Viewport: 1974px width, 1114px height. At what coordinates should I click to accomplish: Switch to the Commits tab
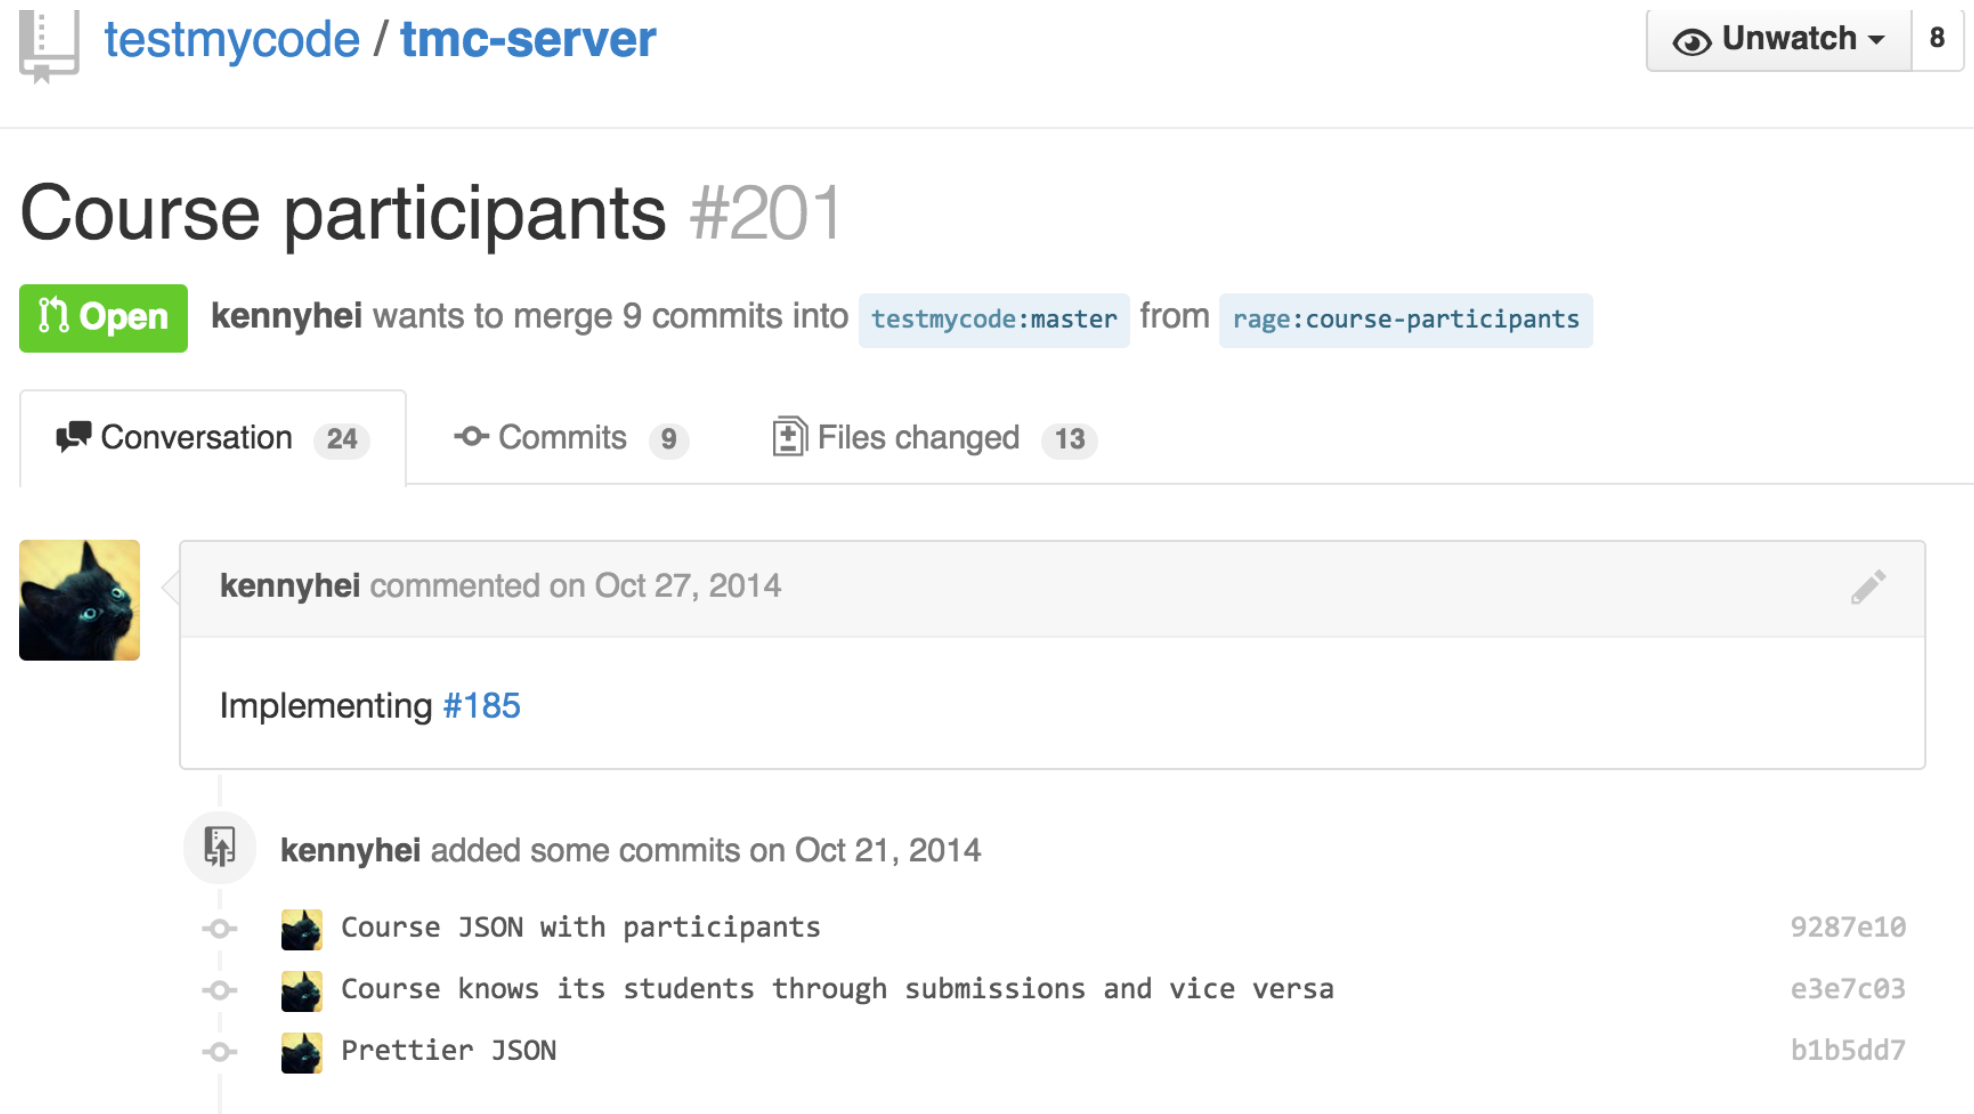pos(570,438)
